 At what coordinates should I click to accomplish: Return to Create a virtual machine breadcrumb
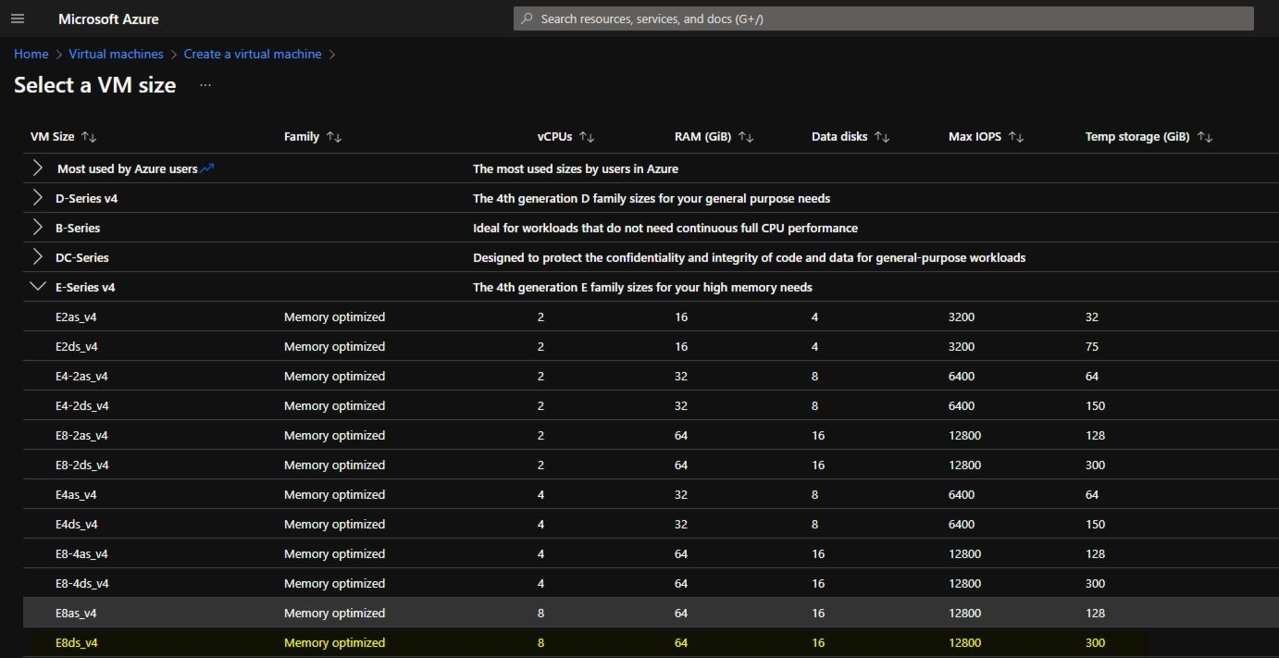pos(253,54)
